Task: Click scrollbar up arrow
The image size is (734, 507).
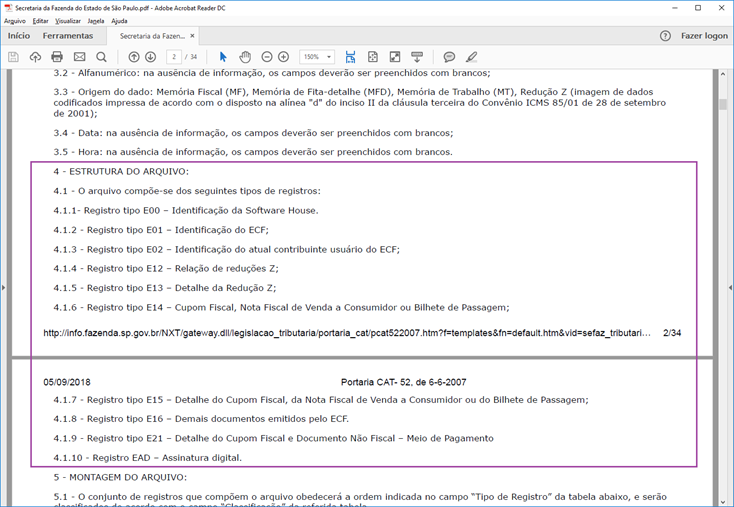Action: 723,74
